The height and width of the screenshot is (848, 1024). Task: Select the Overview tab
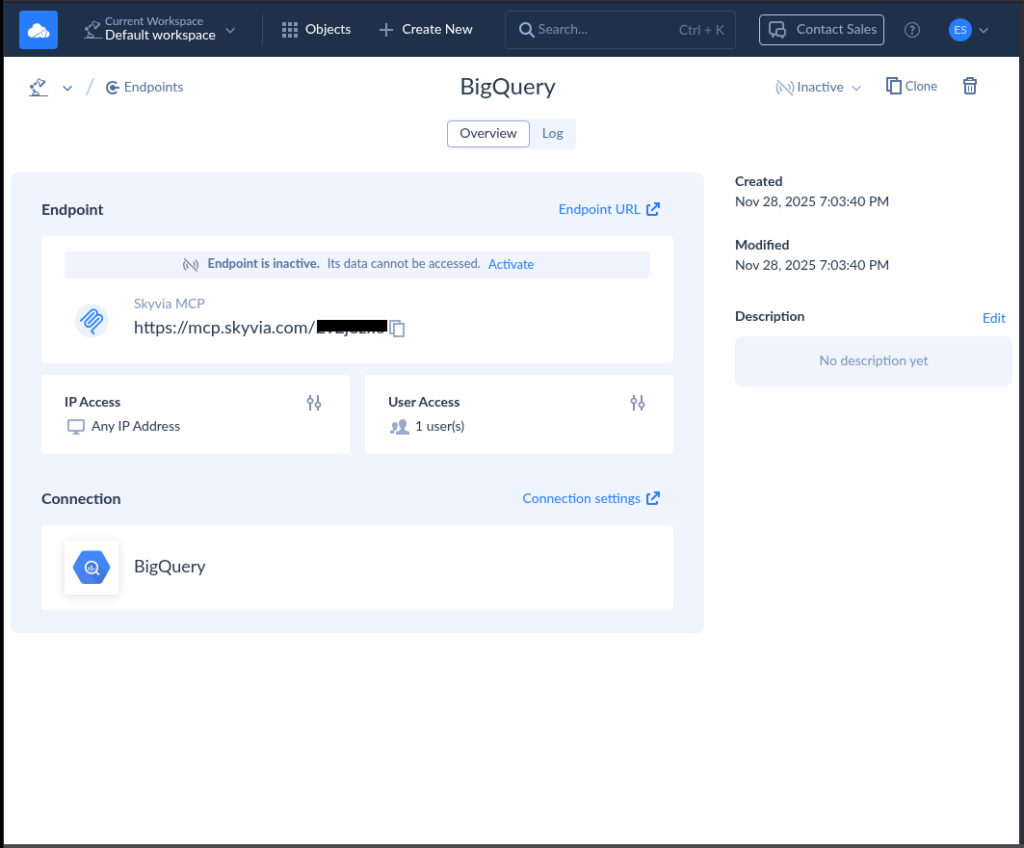488,133
